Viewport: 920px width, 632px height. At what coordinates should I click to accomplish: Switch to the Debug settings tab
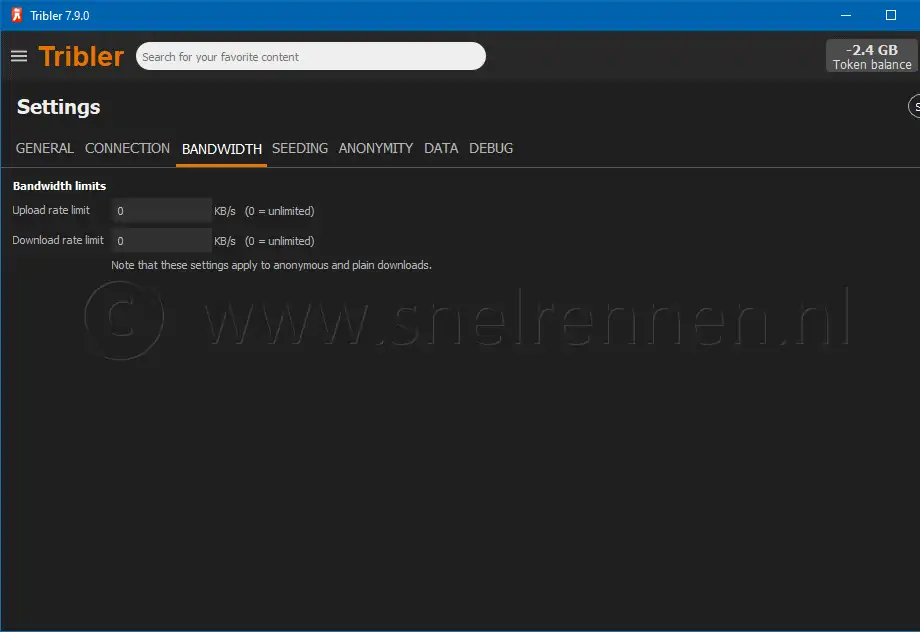(x=491, y=148)
